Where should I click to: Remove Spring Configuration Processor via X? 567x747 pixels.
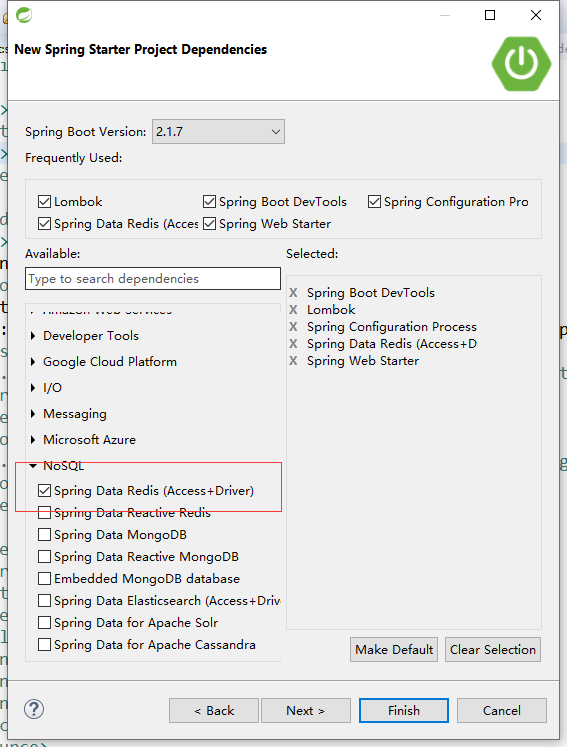[293, 327]
